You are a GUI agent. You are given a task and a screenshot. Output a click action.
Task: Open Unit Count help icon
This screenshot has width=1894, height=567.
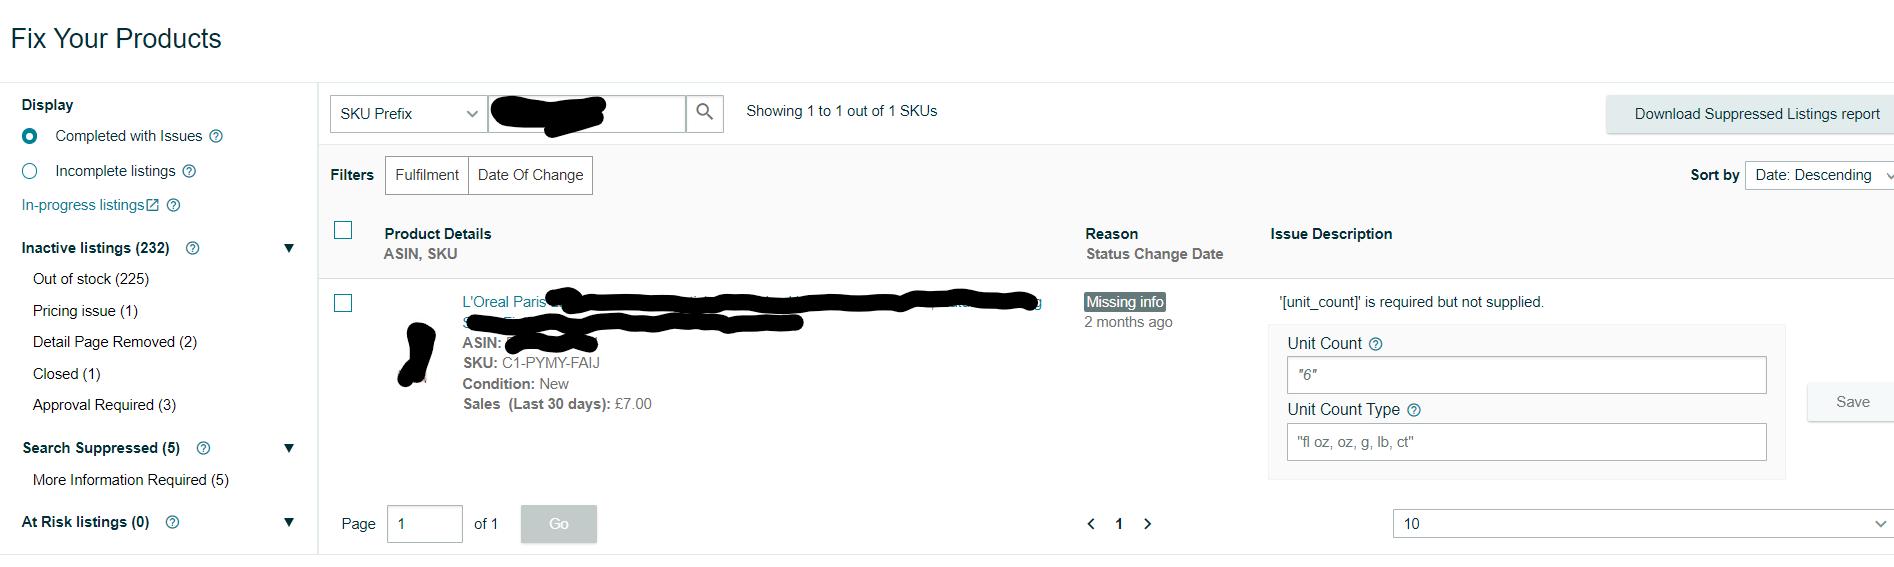1375,344
